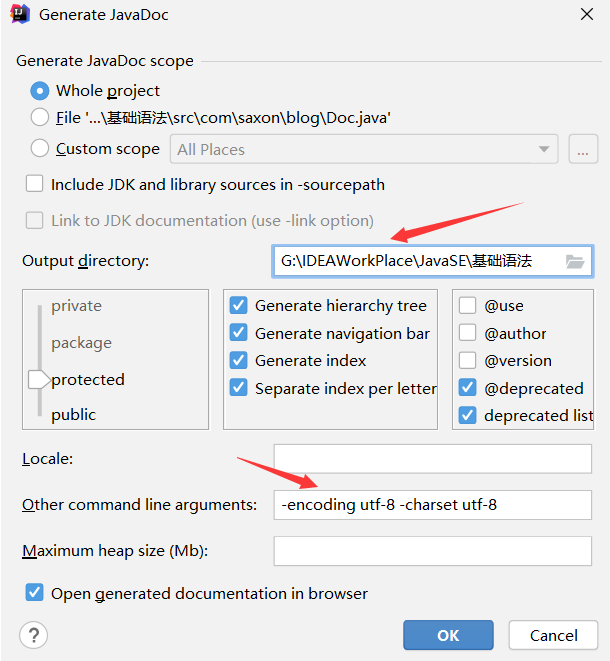610x661 pixels.
Task: Click the Locale text field
Action: (432, 459)
